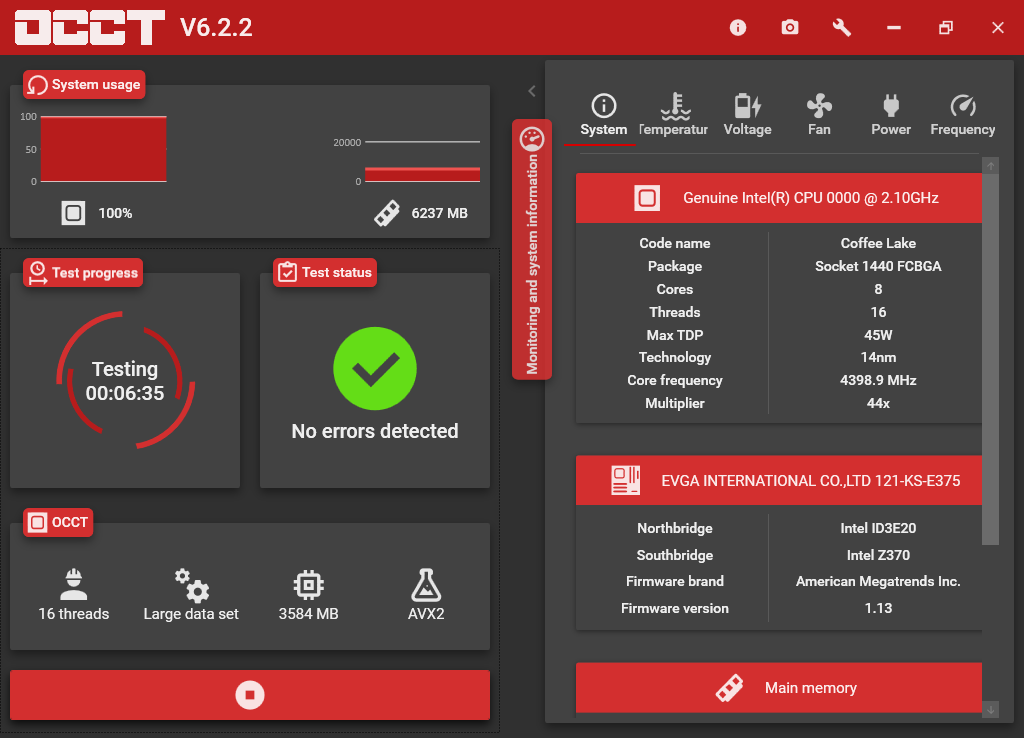Click the Large data set gears icon
Image resolution: width=1024 pixels, height=738 pixels.
point(192,585)
